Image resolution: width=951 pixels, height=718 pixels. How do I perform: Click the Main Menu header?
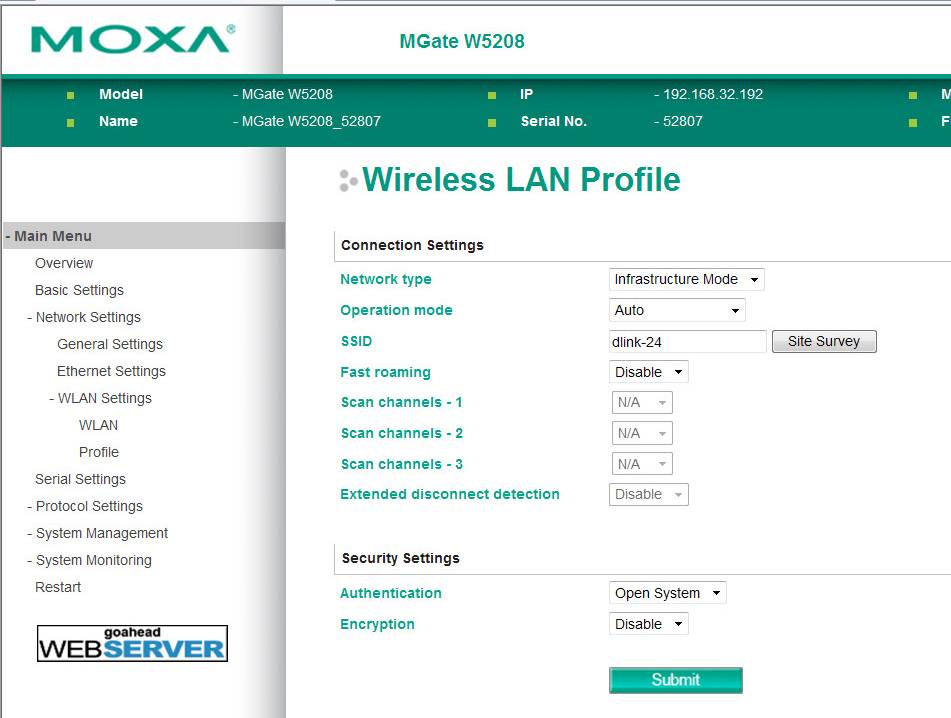143,236
